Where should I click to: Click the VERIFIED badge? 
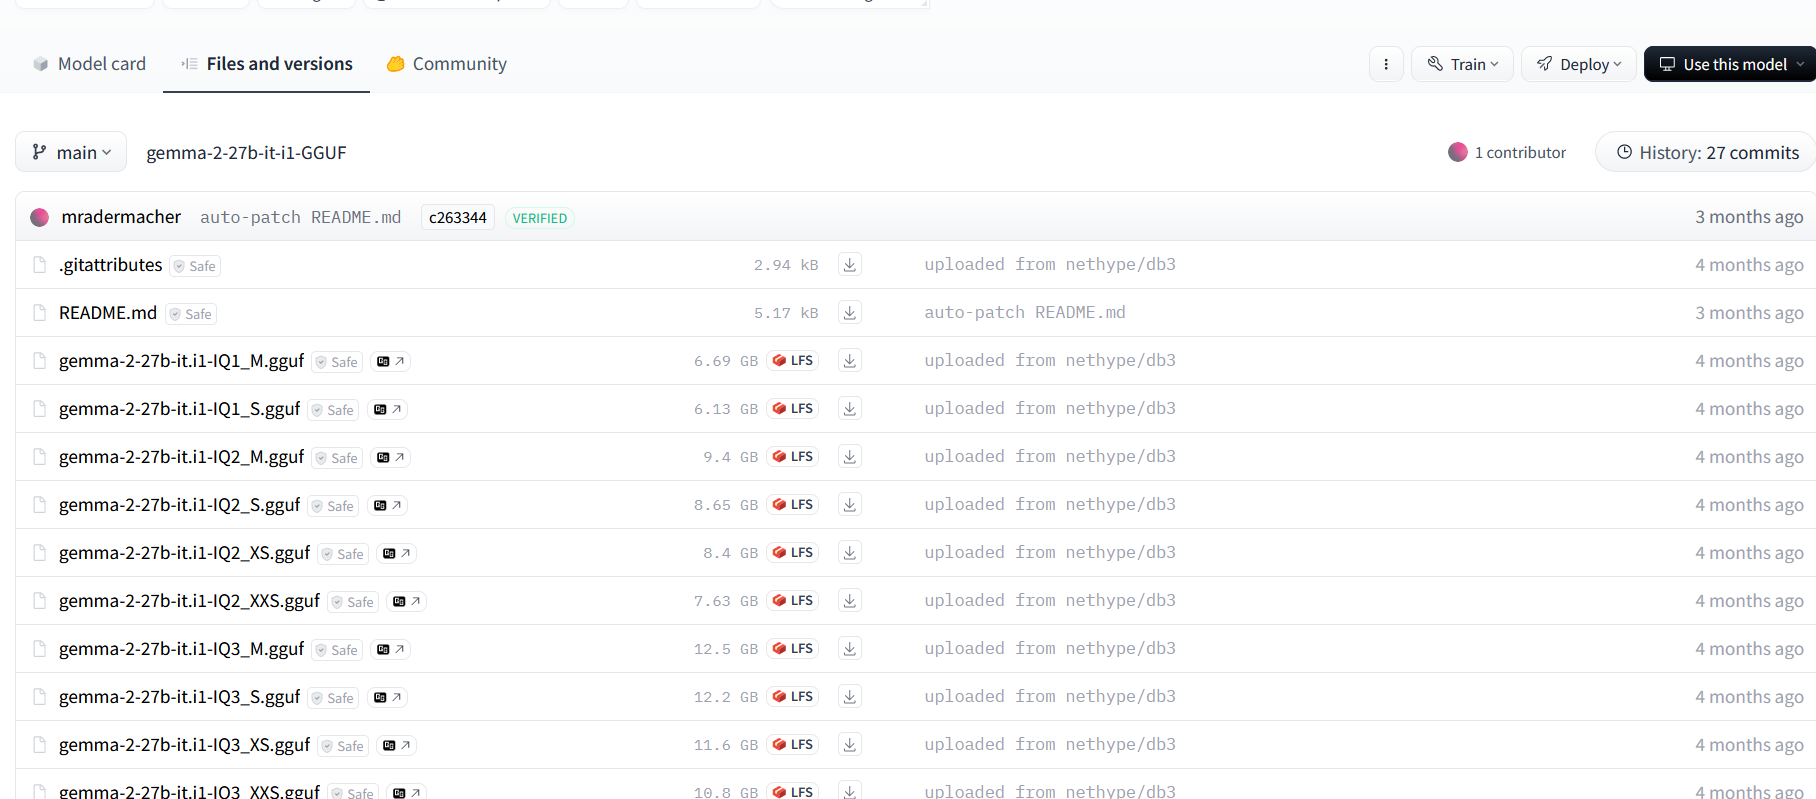pyautogui.click(x=540, y=218)
